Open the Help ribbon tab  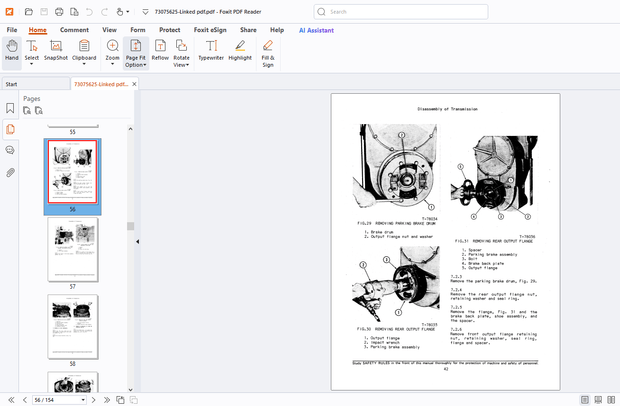click(277, 30)
